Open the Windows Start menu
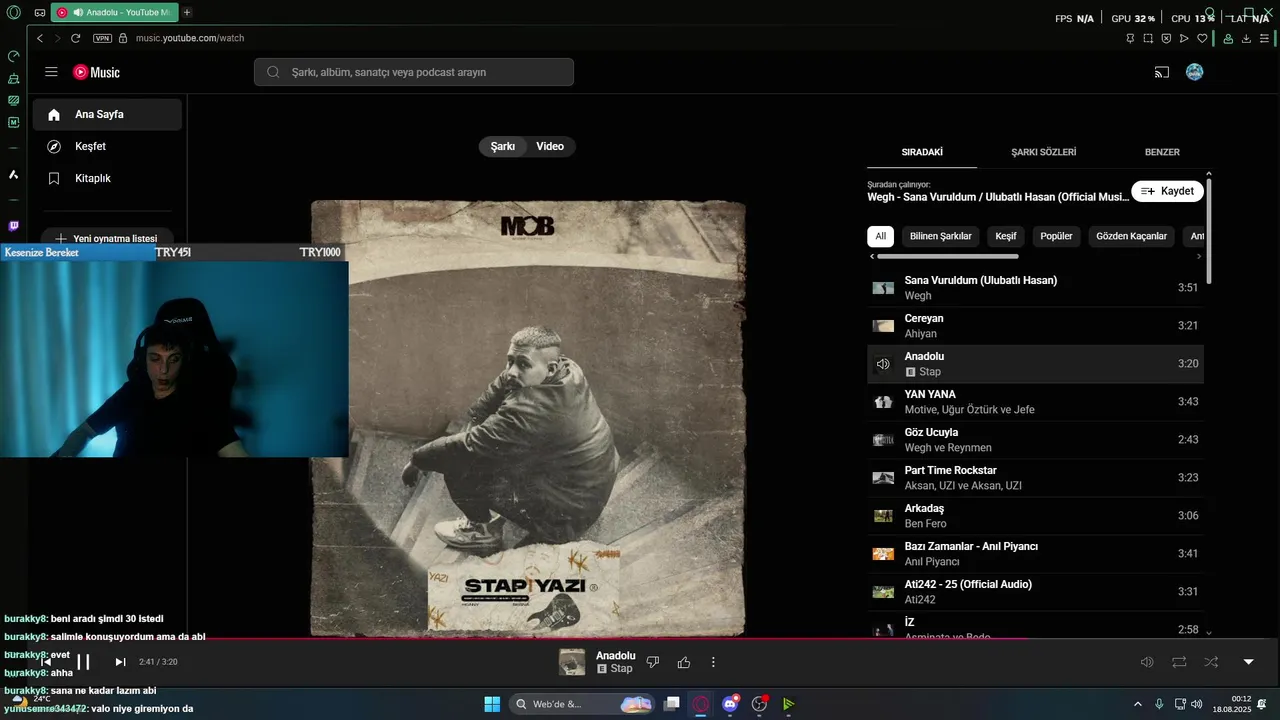This screenshot has width=1280, height=720. [x=492, y=704]
